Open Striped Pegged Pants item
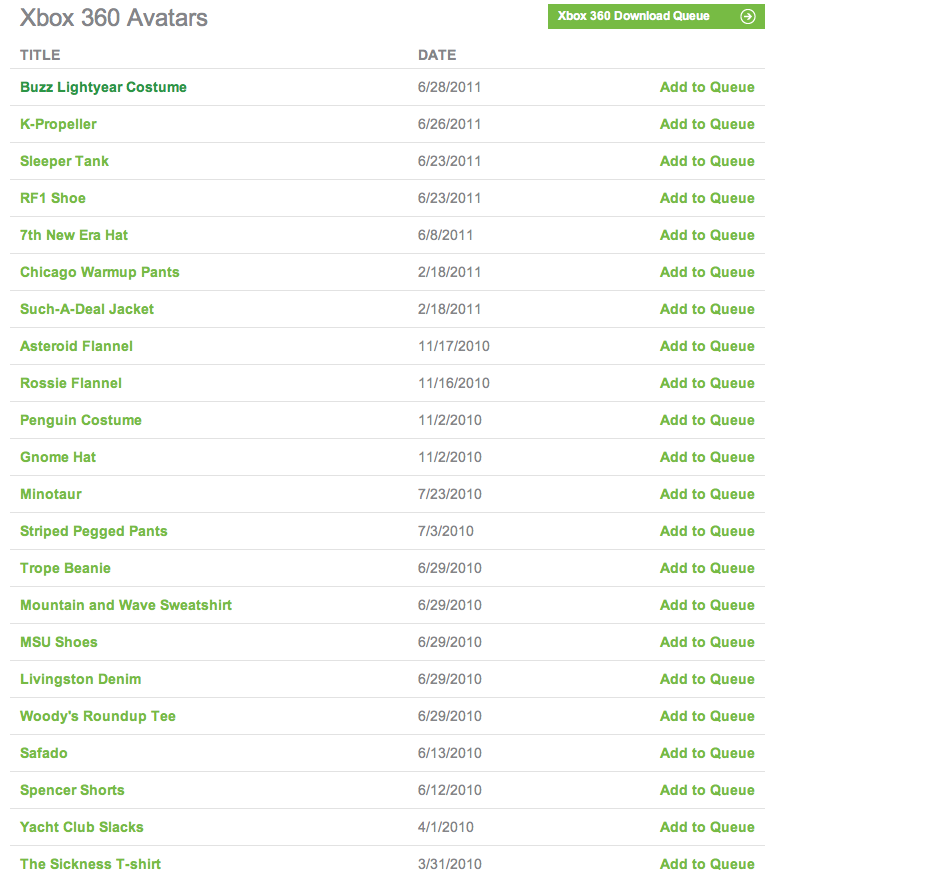This screenshot has height=874, width=933. point(93,531)
